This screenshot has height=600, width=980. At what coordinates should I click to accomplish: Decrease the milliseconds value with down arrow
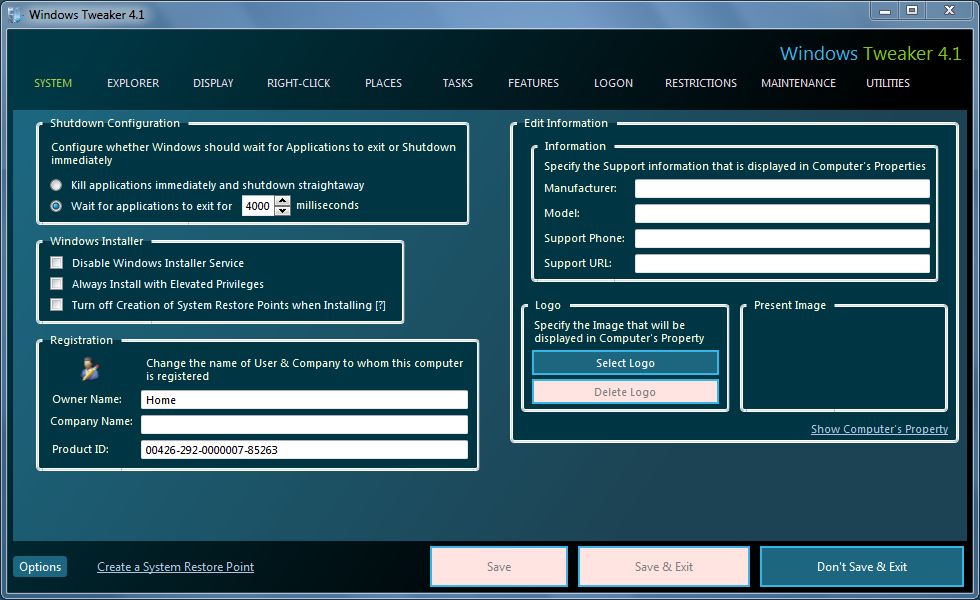[282, 211]
